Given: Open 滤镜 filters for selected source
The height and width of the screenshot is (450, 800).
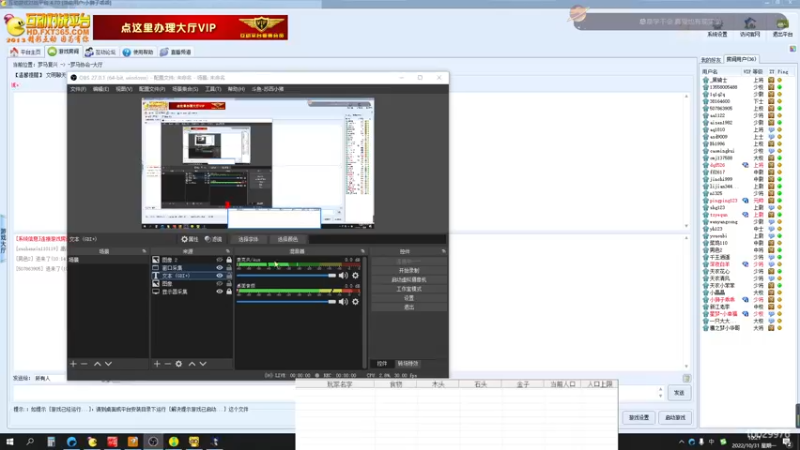Looking at the screenshot, I should pos(213,239).
